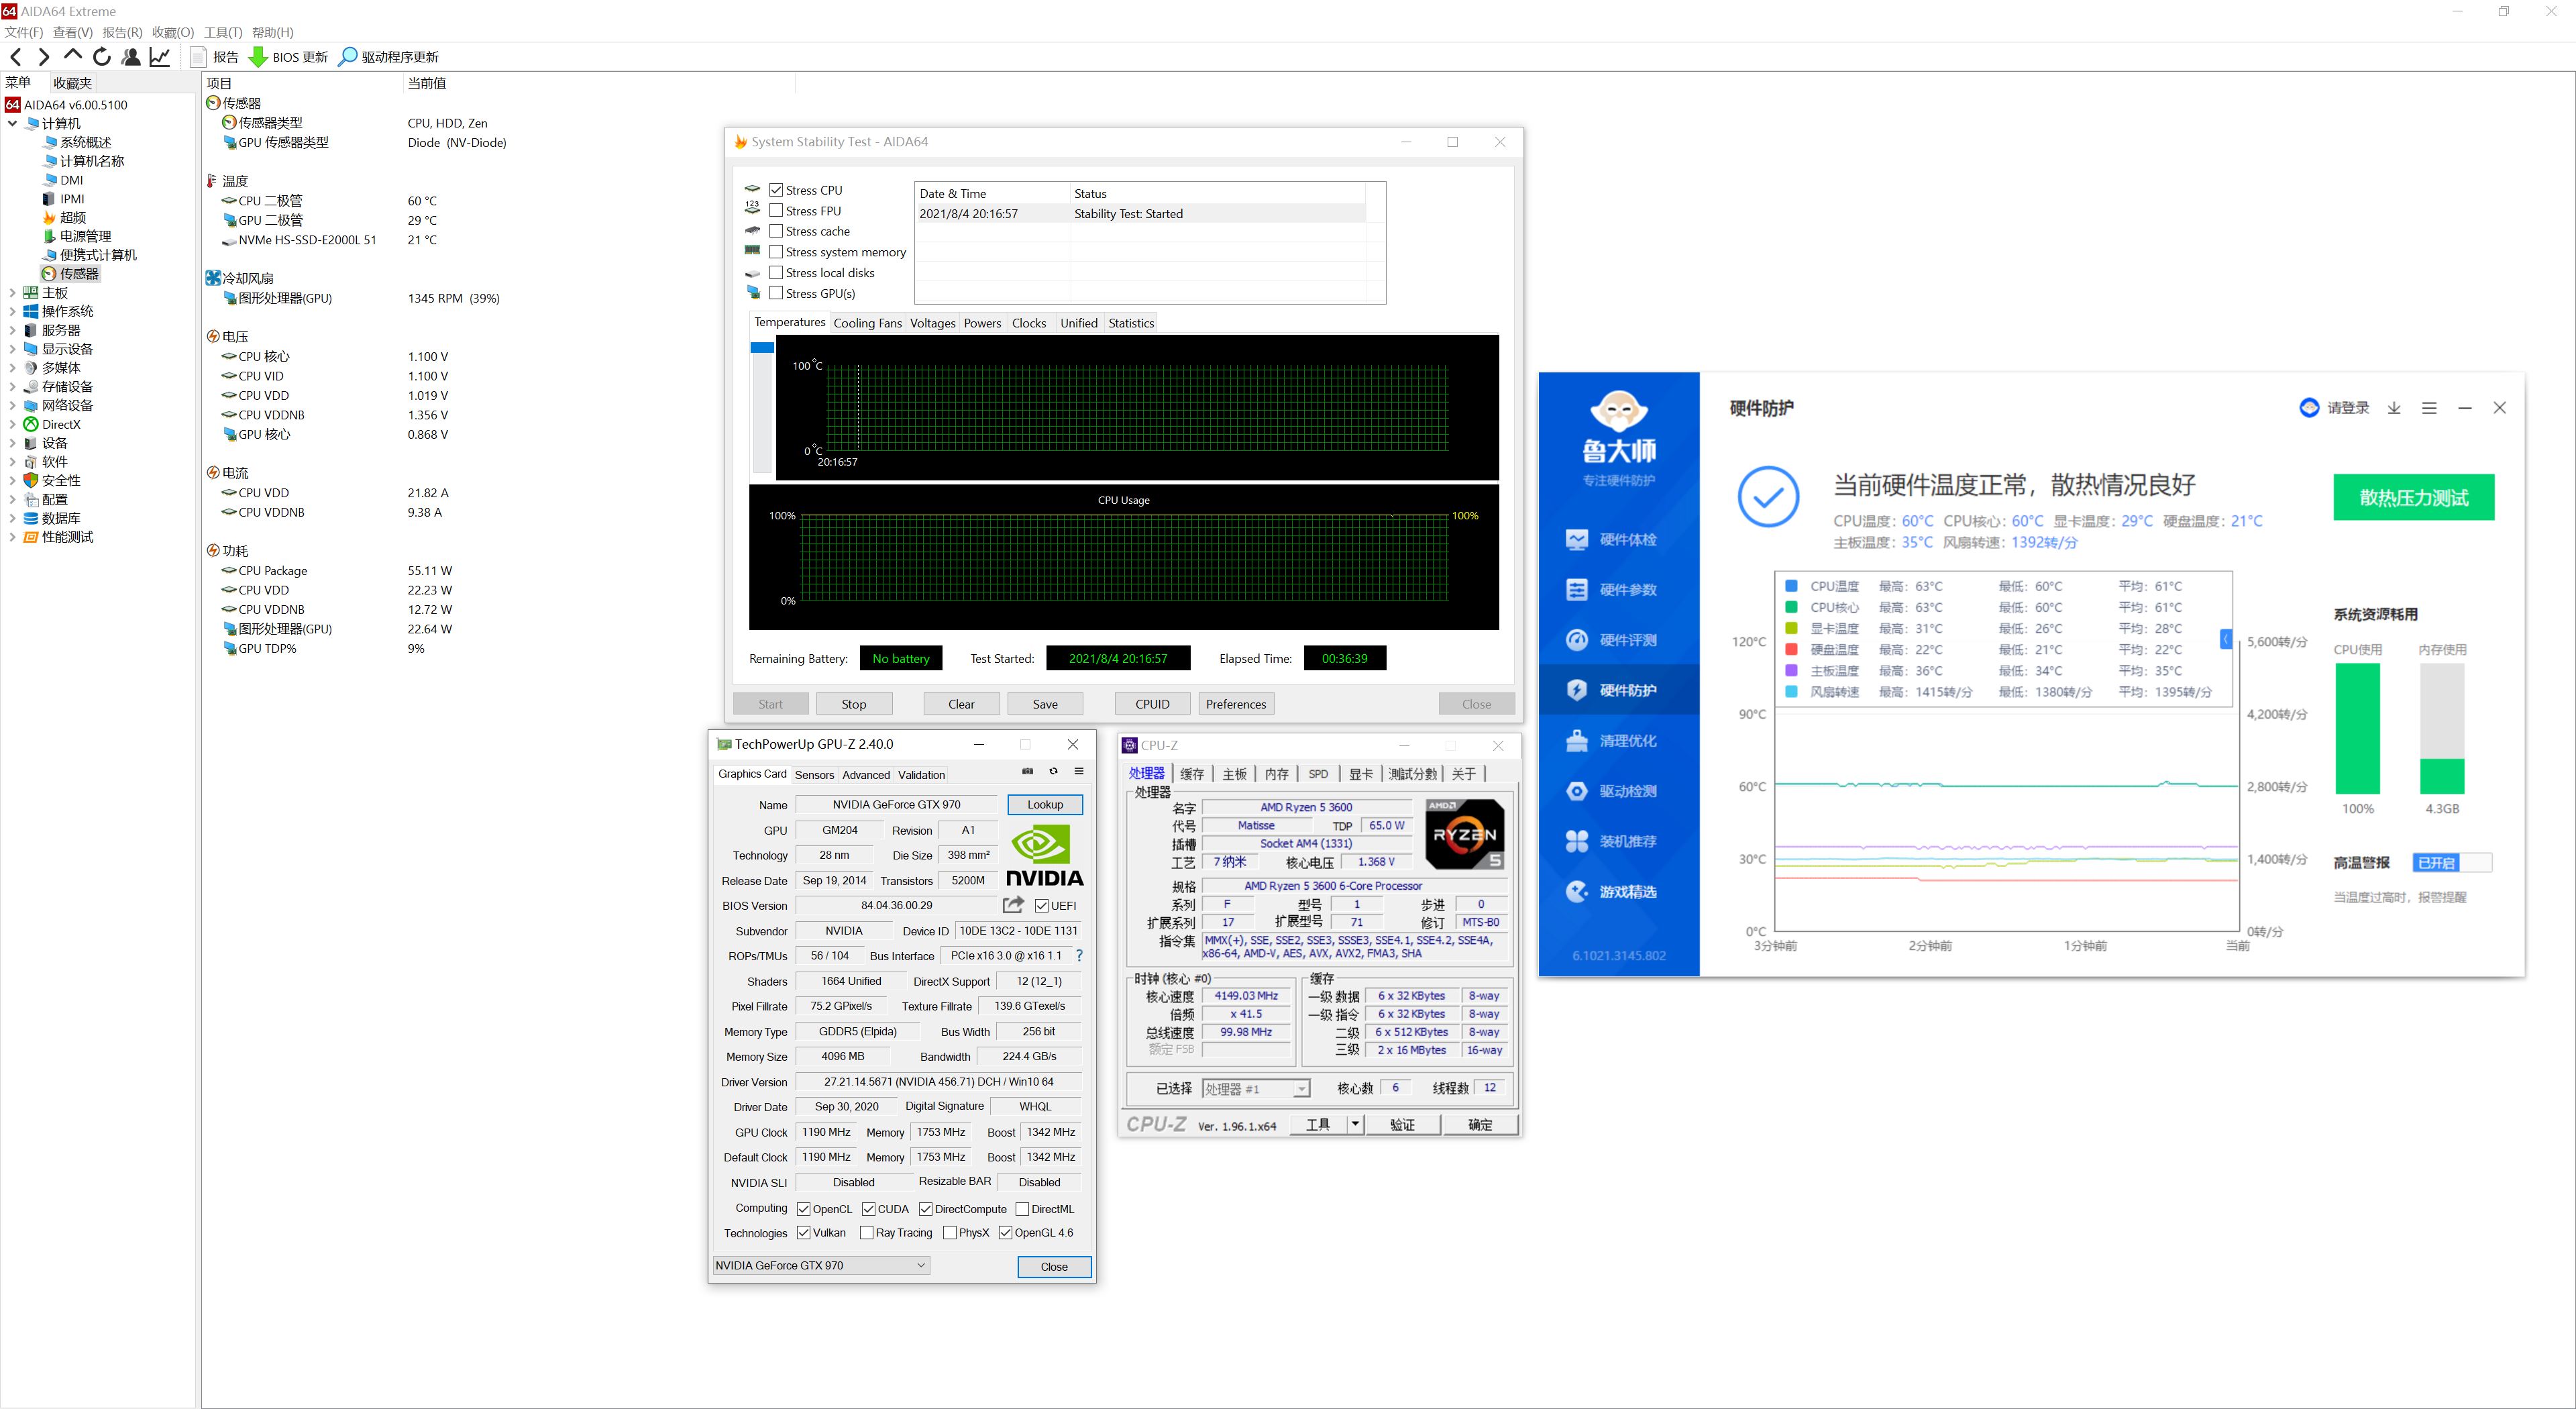
Task: Expand the 存储设备 tree node
Action: tap(12, 386)
